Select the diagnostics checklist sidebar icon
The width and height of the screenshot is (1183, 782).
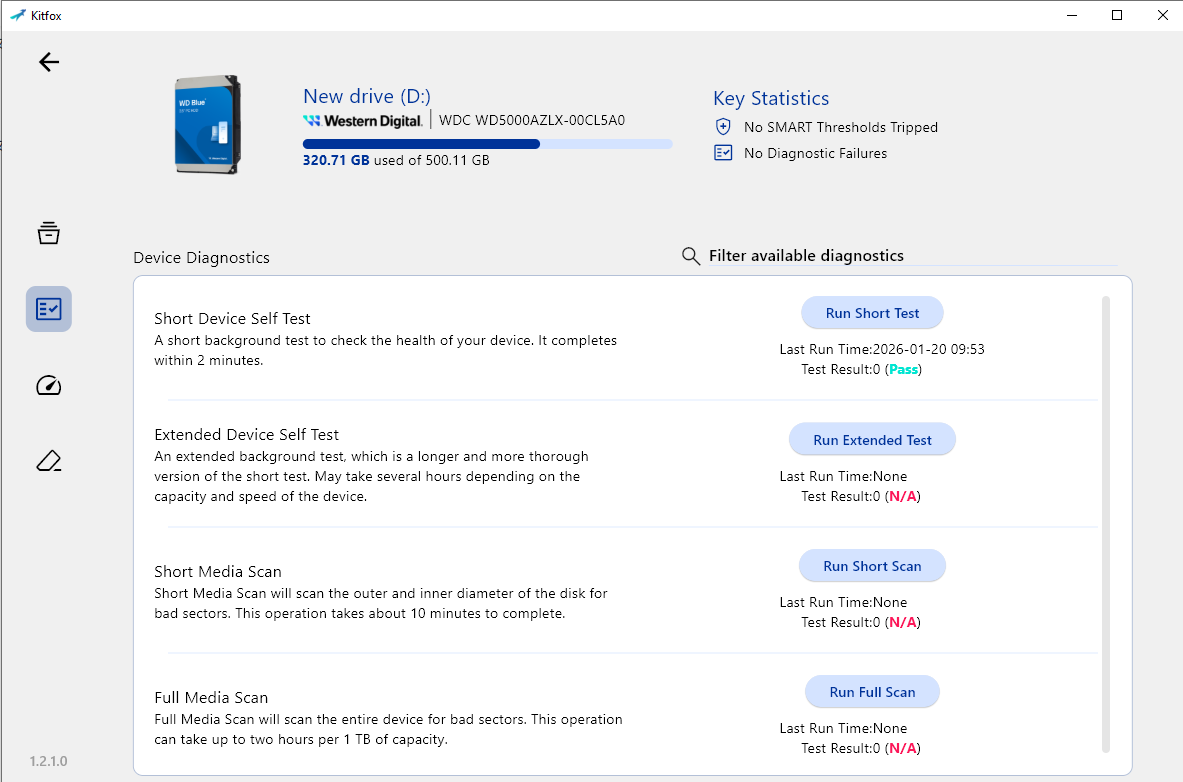coord(49,309)
